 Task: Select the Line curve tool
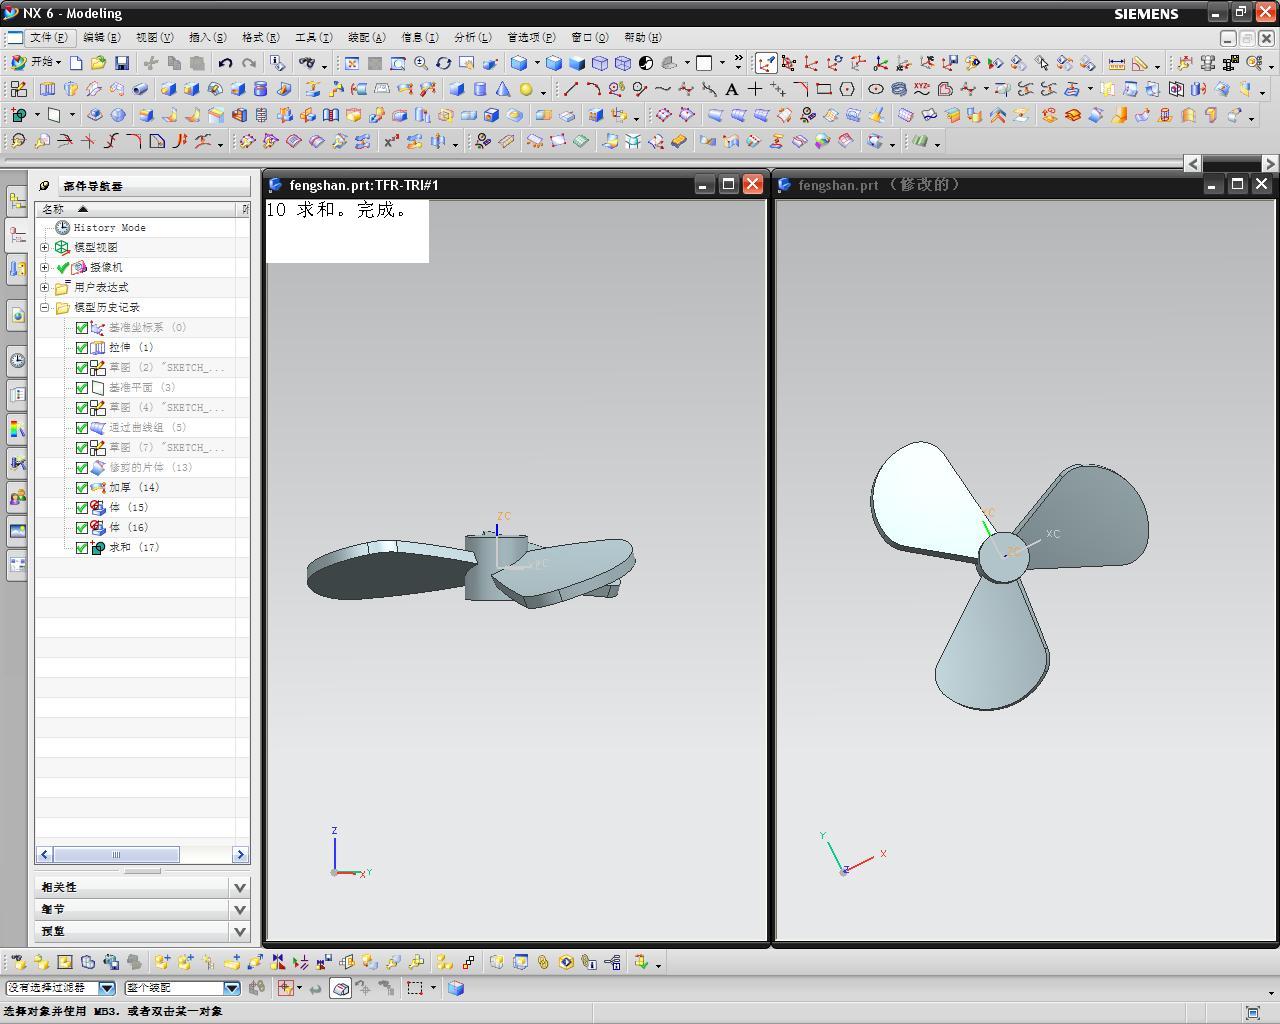(570, 89)
